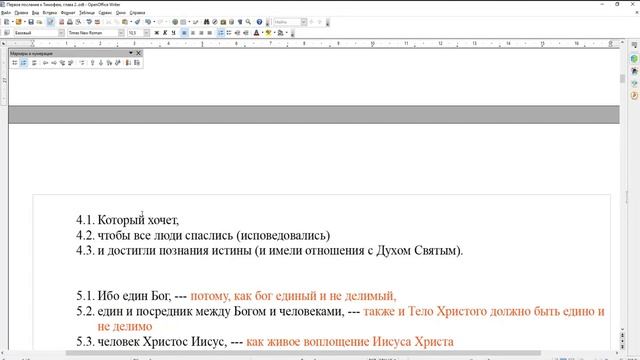Open the Справка menu

pyautogui.click(x=138, y=13)
